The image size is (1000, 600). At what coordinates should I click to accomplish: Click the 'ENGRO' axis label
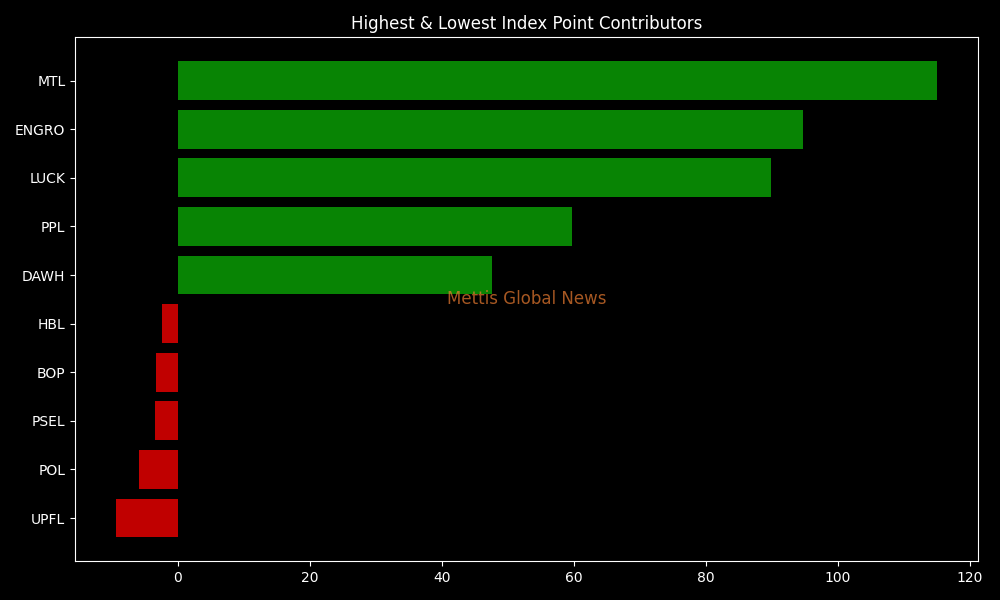point(40,130)
